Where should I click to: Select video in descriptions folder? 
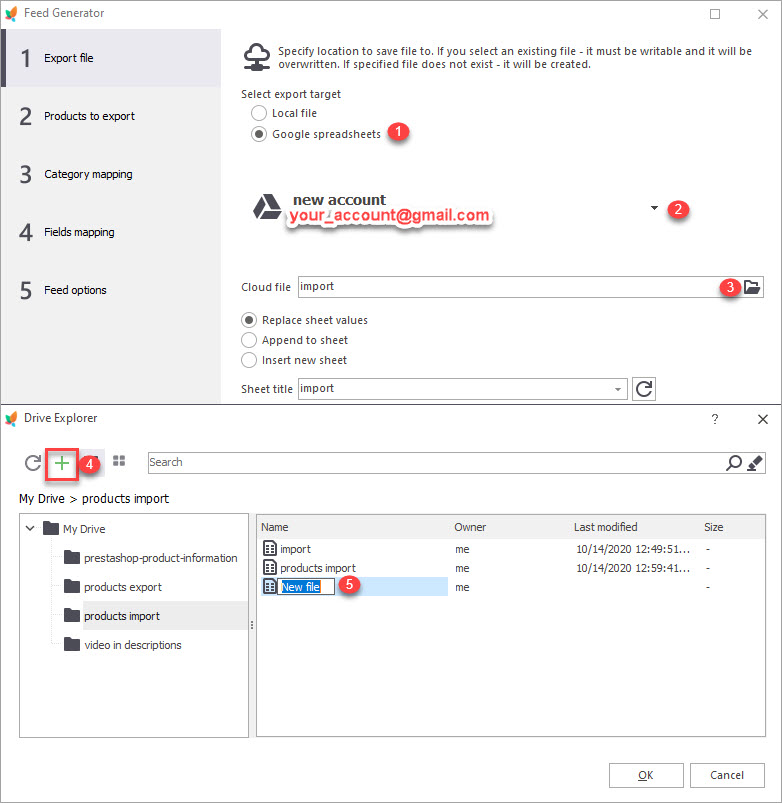pos(133,645)
